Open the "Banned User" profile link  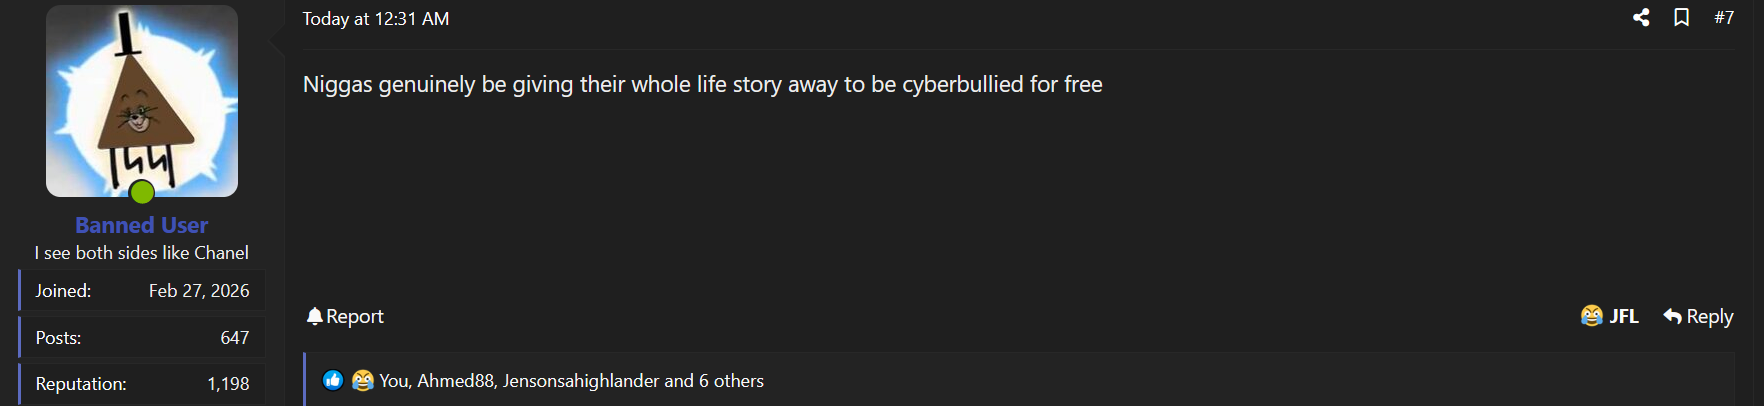point(142,225)
